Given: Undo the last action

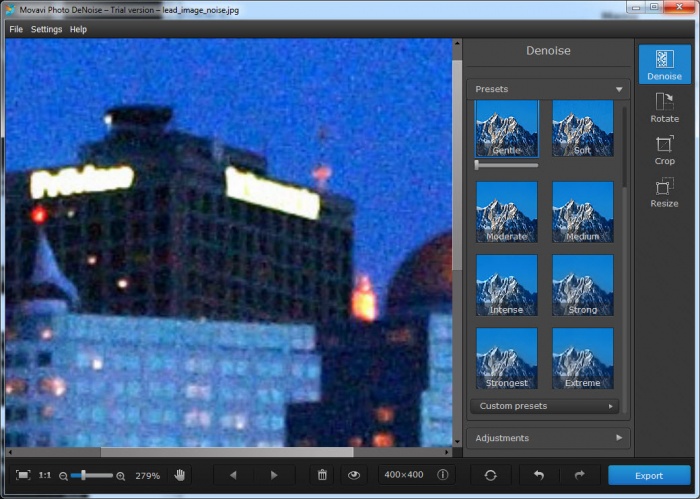Looking at the screenshot, I should [539, 475].
